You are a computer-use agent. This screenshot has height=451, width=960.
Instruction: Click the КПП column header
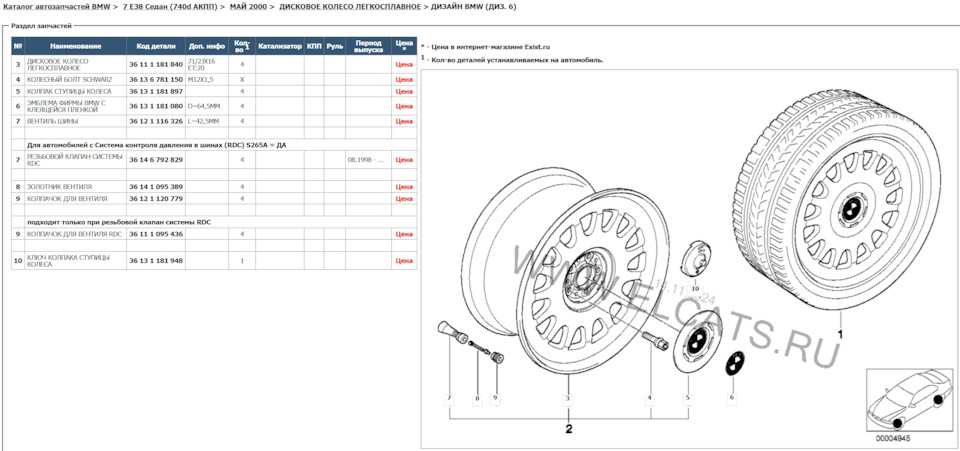(x=314, y=47)
